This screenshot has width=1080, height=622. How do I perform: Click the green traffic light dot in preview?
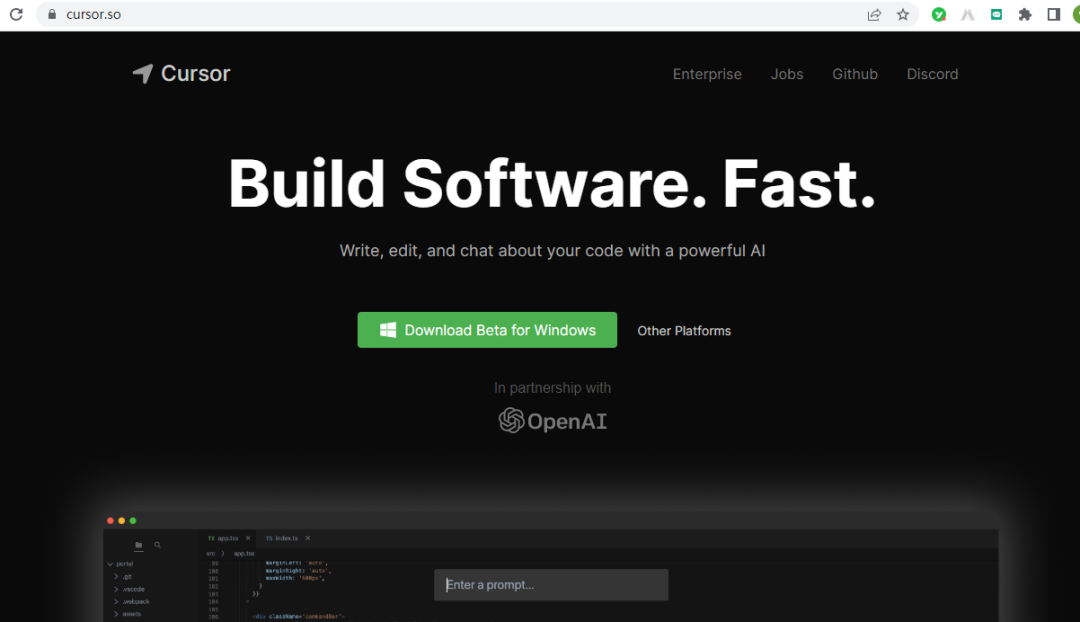point(133,521)
